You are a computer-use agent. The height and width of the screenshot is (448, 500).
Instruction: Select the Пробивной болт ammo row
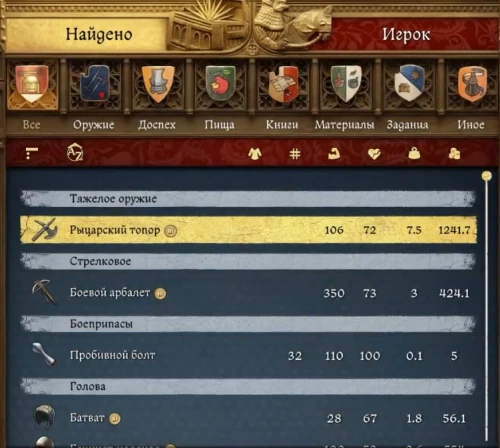249,355
